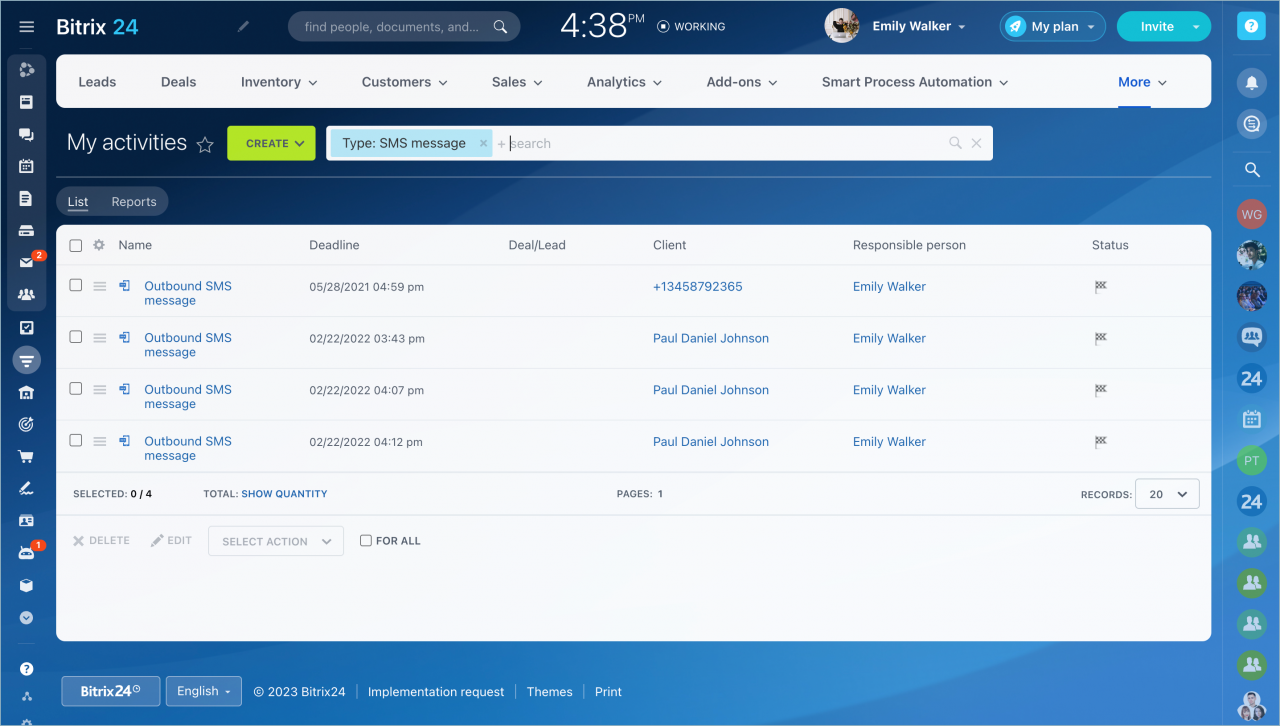Remove the Type: SMS message filter chip
The height and width of the screenshot is (726, 1280).
tap(483, 143)
